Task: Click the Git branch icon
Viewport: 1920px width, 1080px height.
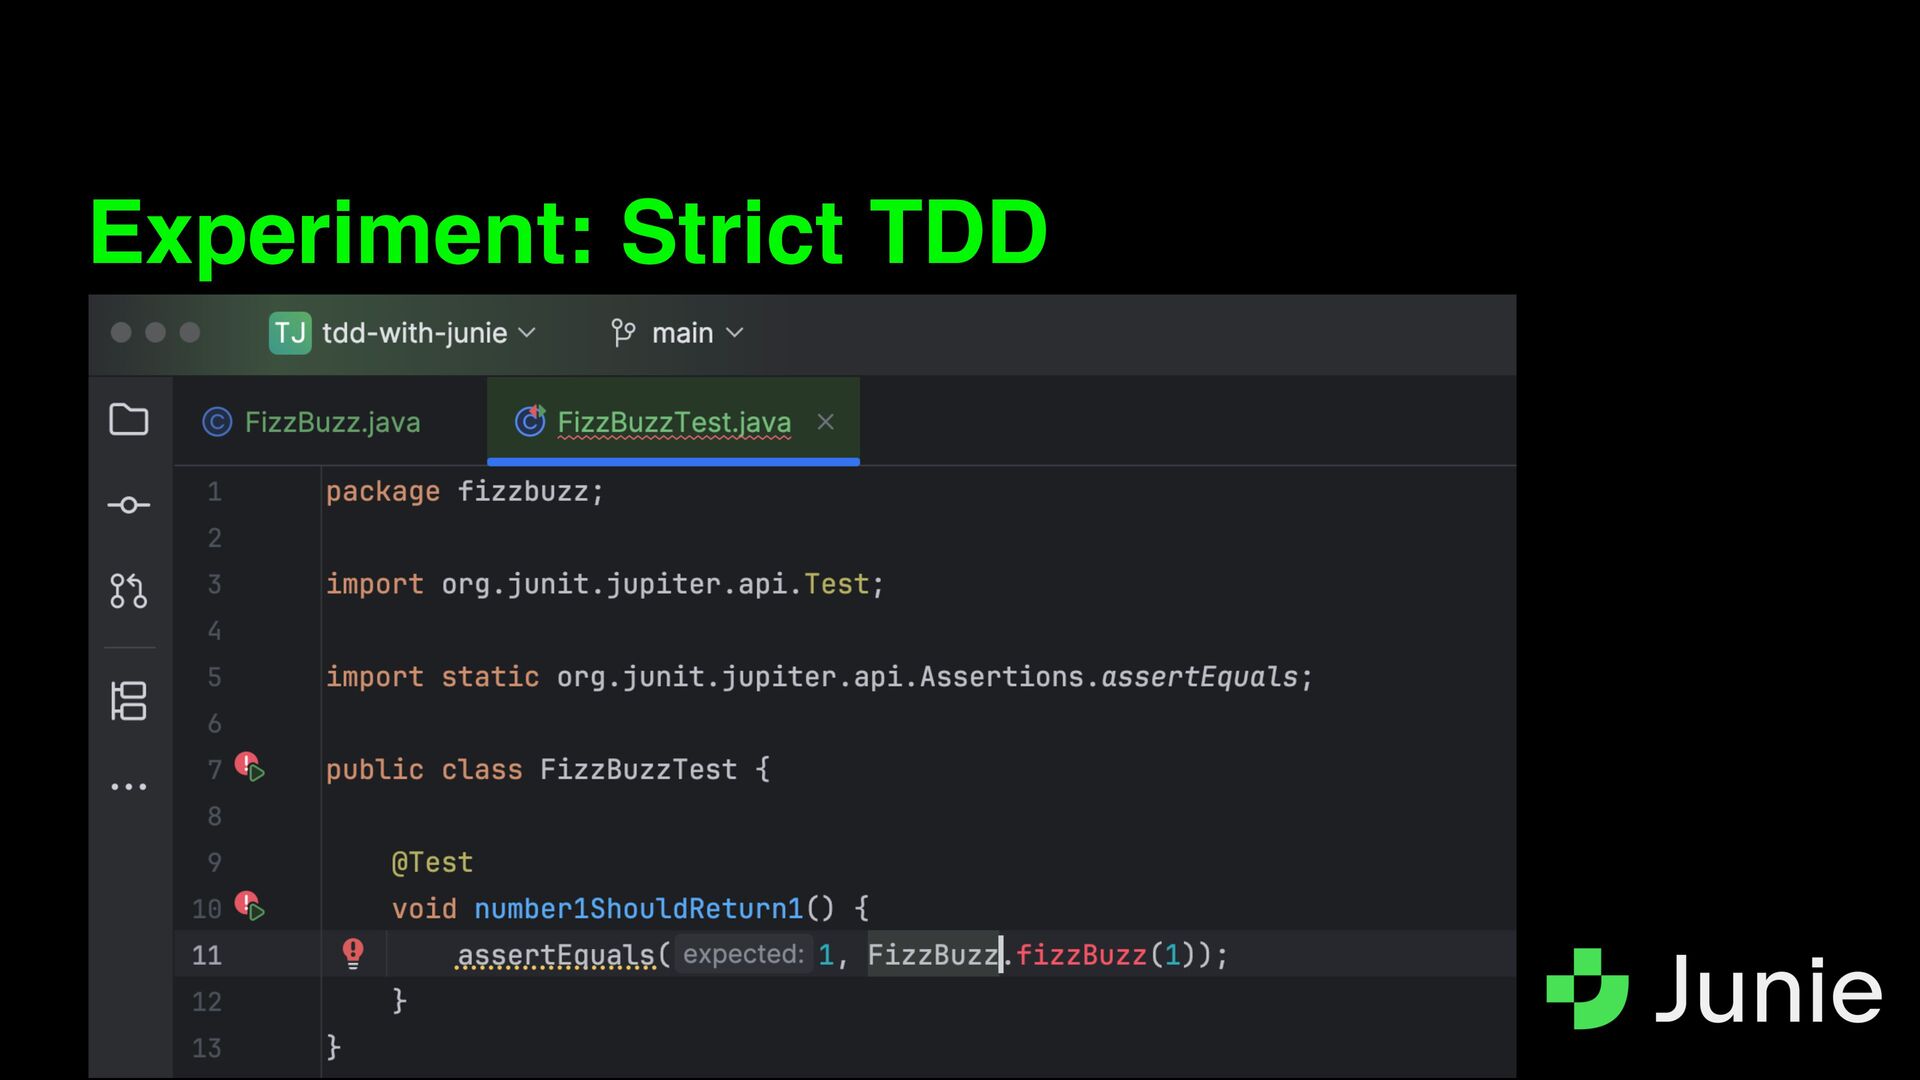Action: [623, 333]
